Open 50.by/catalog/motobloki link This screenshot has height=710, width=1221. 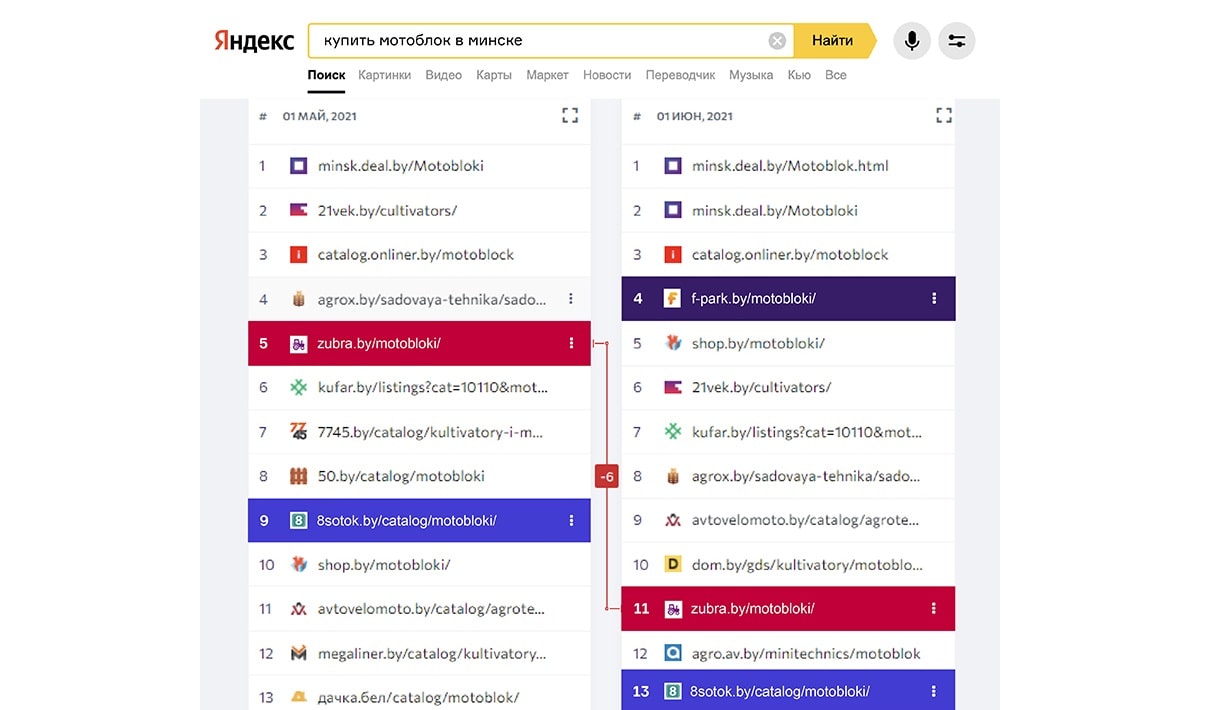[x=401, y=476]
